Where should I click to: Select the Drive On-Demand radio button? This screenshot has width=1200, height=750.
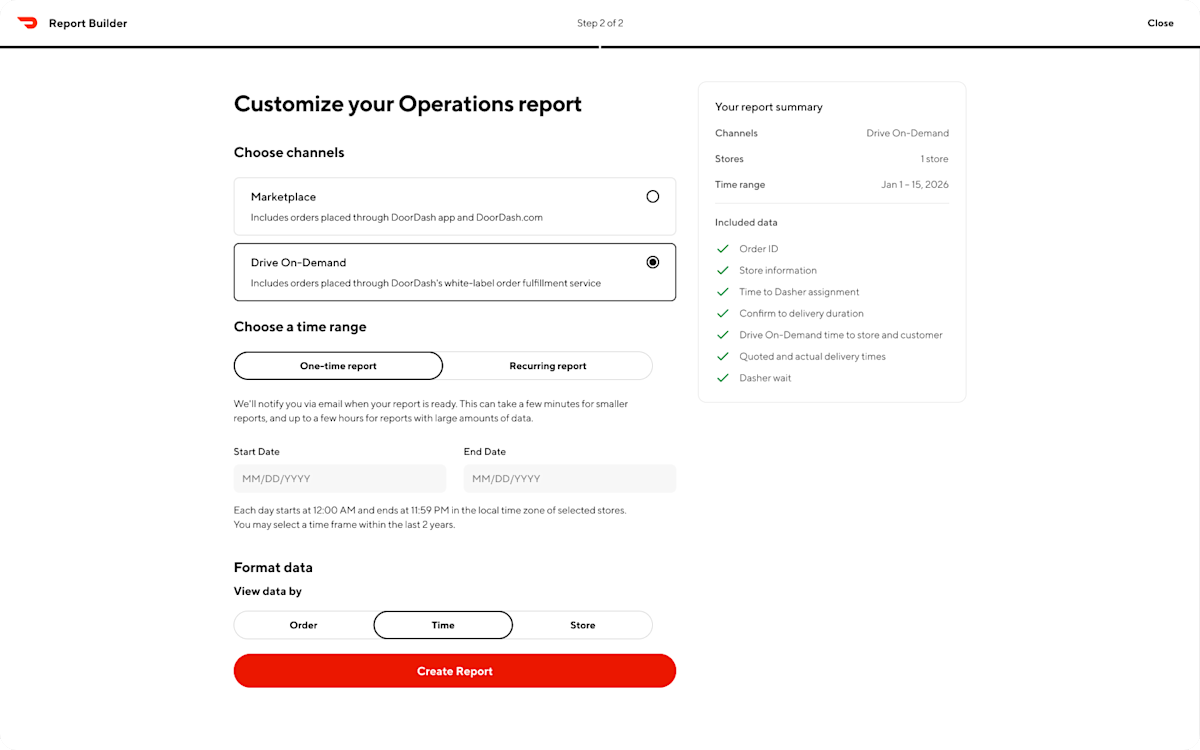tap(653, 262)
